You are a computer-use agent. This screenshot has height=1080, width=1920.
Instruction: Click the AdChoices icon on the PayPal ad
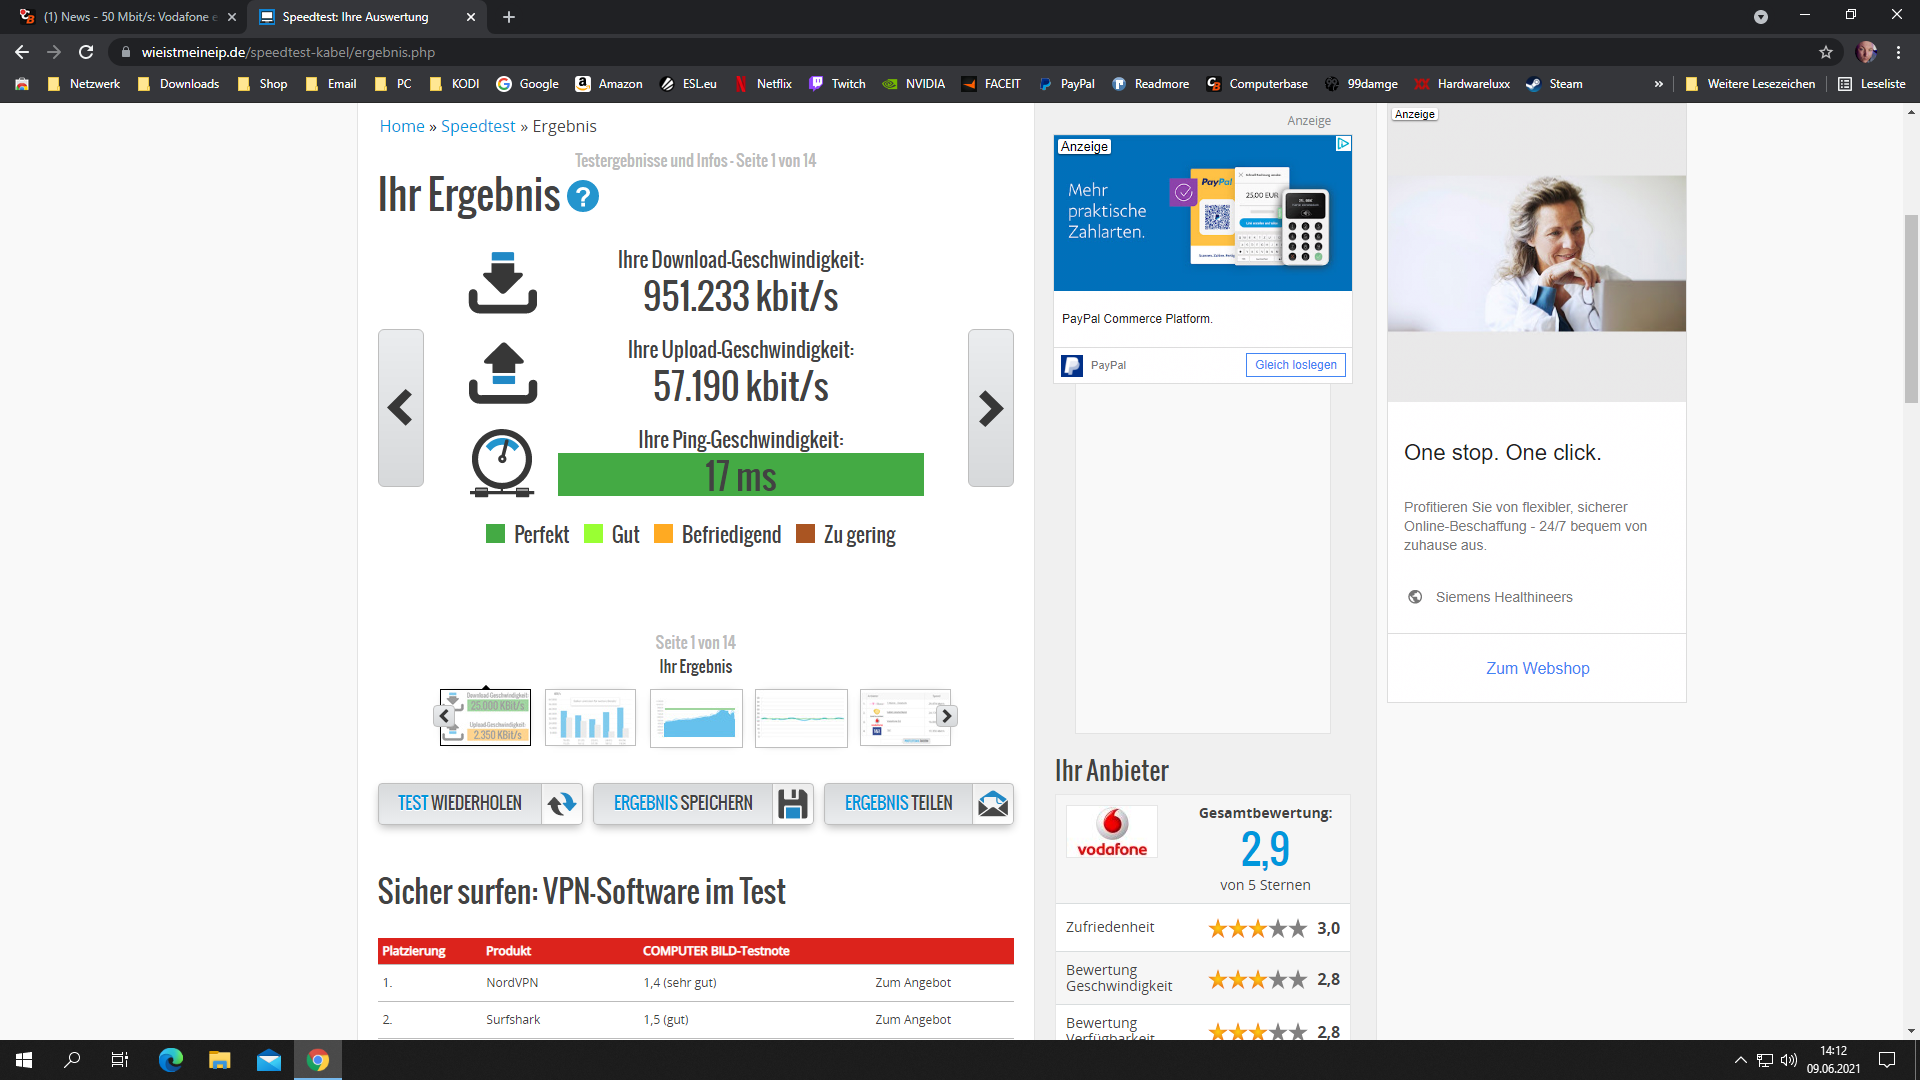[1343, 144]
